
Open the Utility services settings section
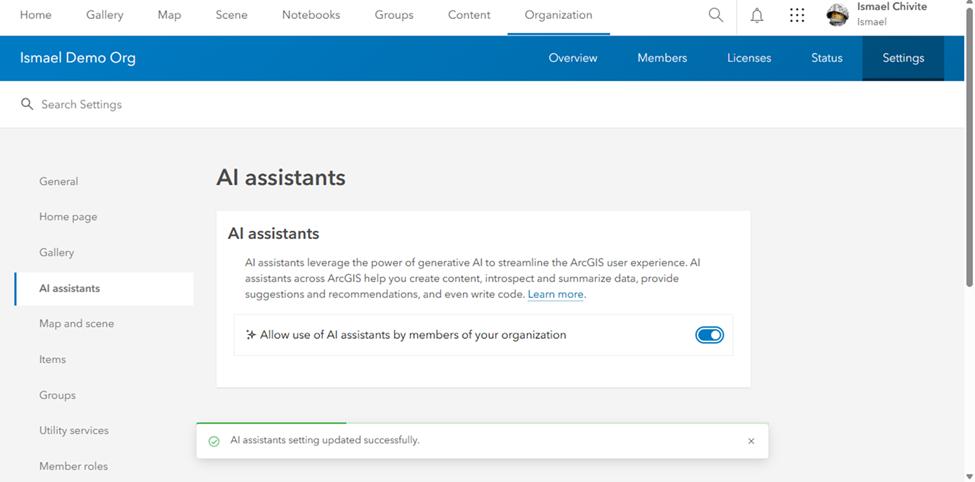tap(74, 431)
